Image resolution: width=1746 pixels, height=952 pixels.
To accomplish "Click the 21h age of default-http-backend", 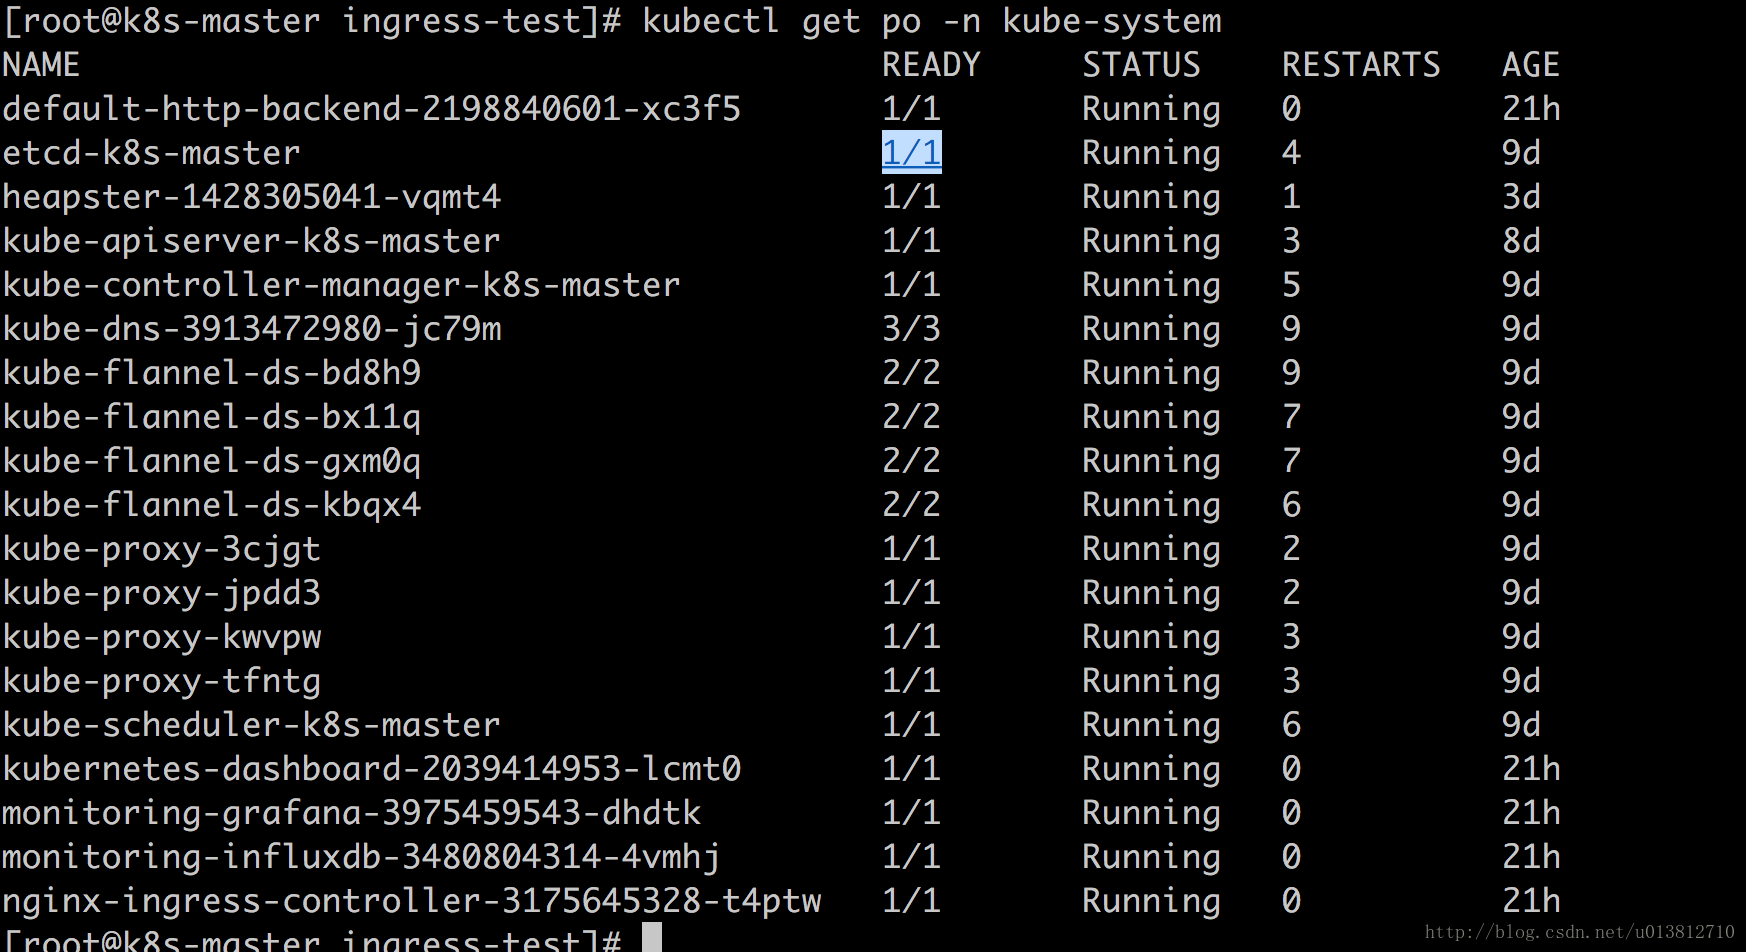I will (x=1531, y=109).
